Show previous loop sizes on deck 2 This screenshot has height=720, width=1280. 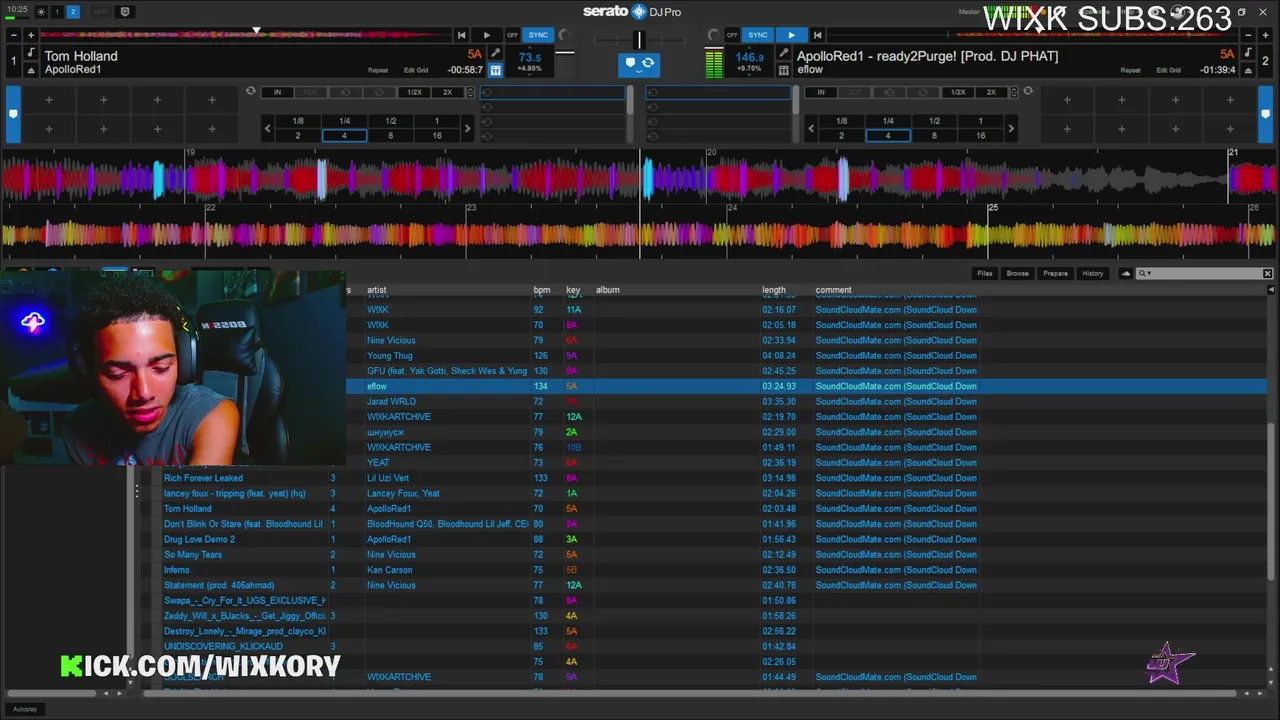coord(811,128)
